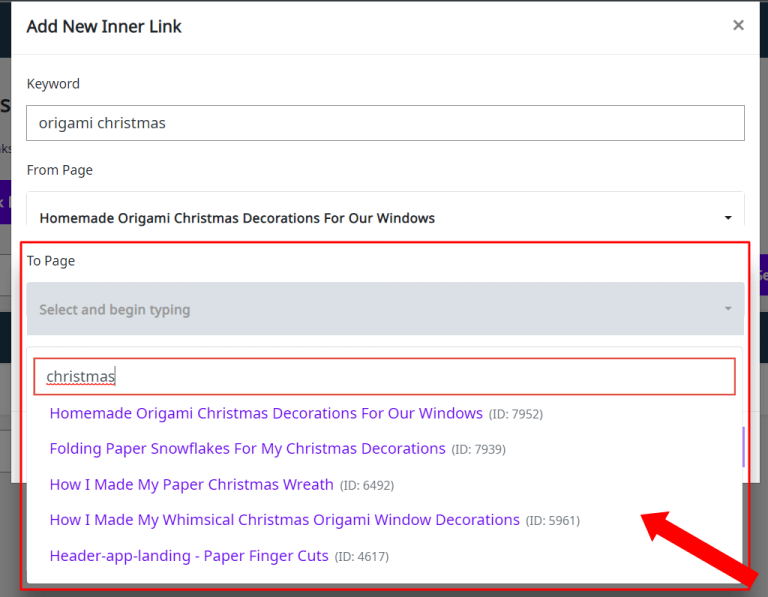
Task: Click the '(ID: 7952)' text in first result
Action: pyautogui.click(x=516, y=414)
